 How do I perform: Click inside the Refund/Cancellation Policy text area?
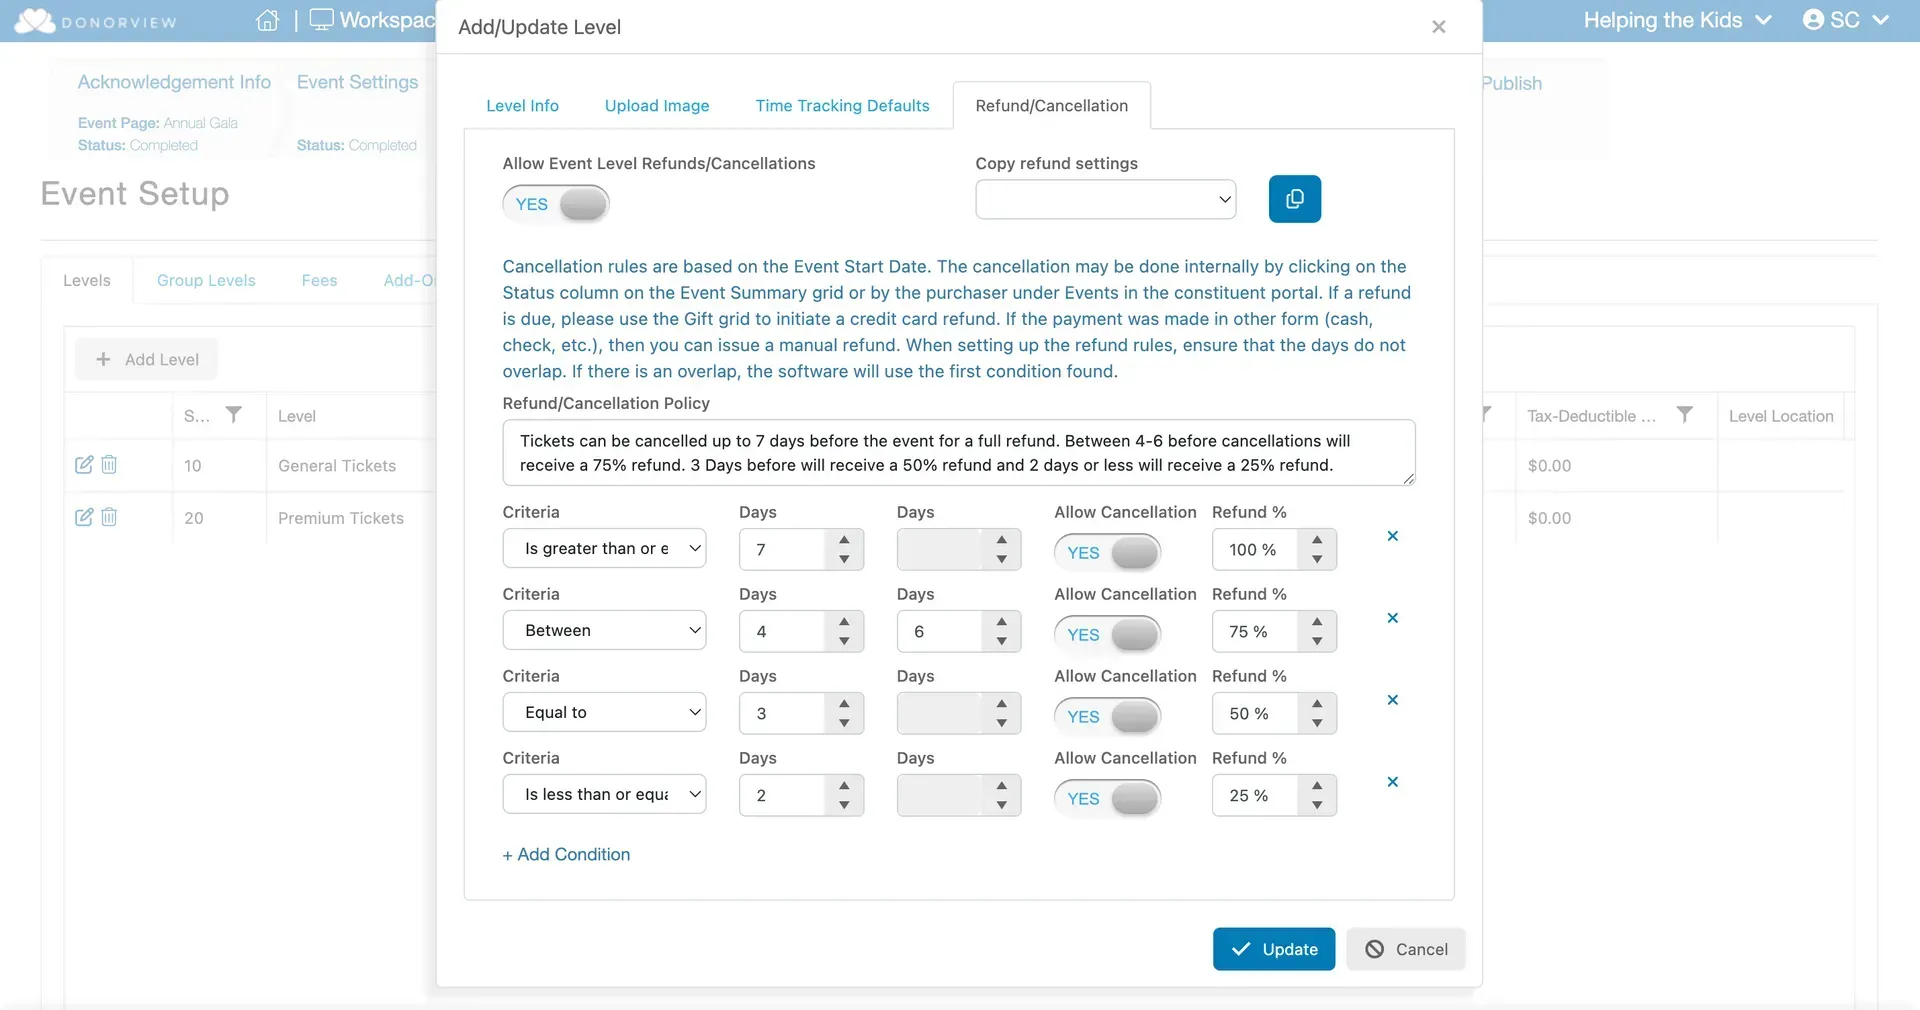(958, 453)
